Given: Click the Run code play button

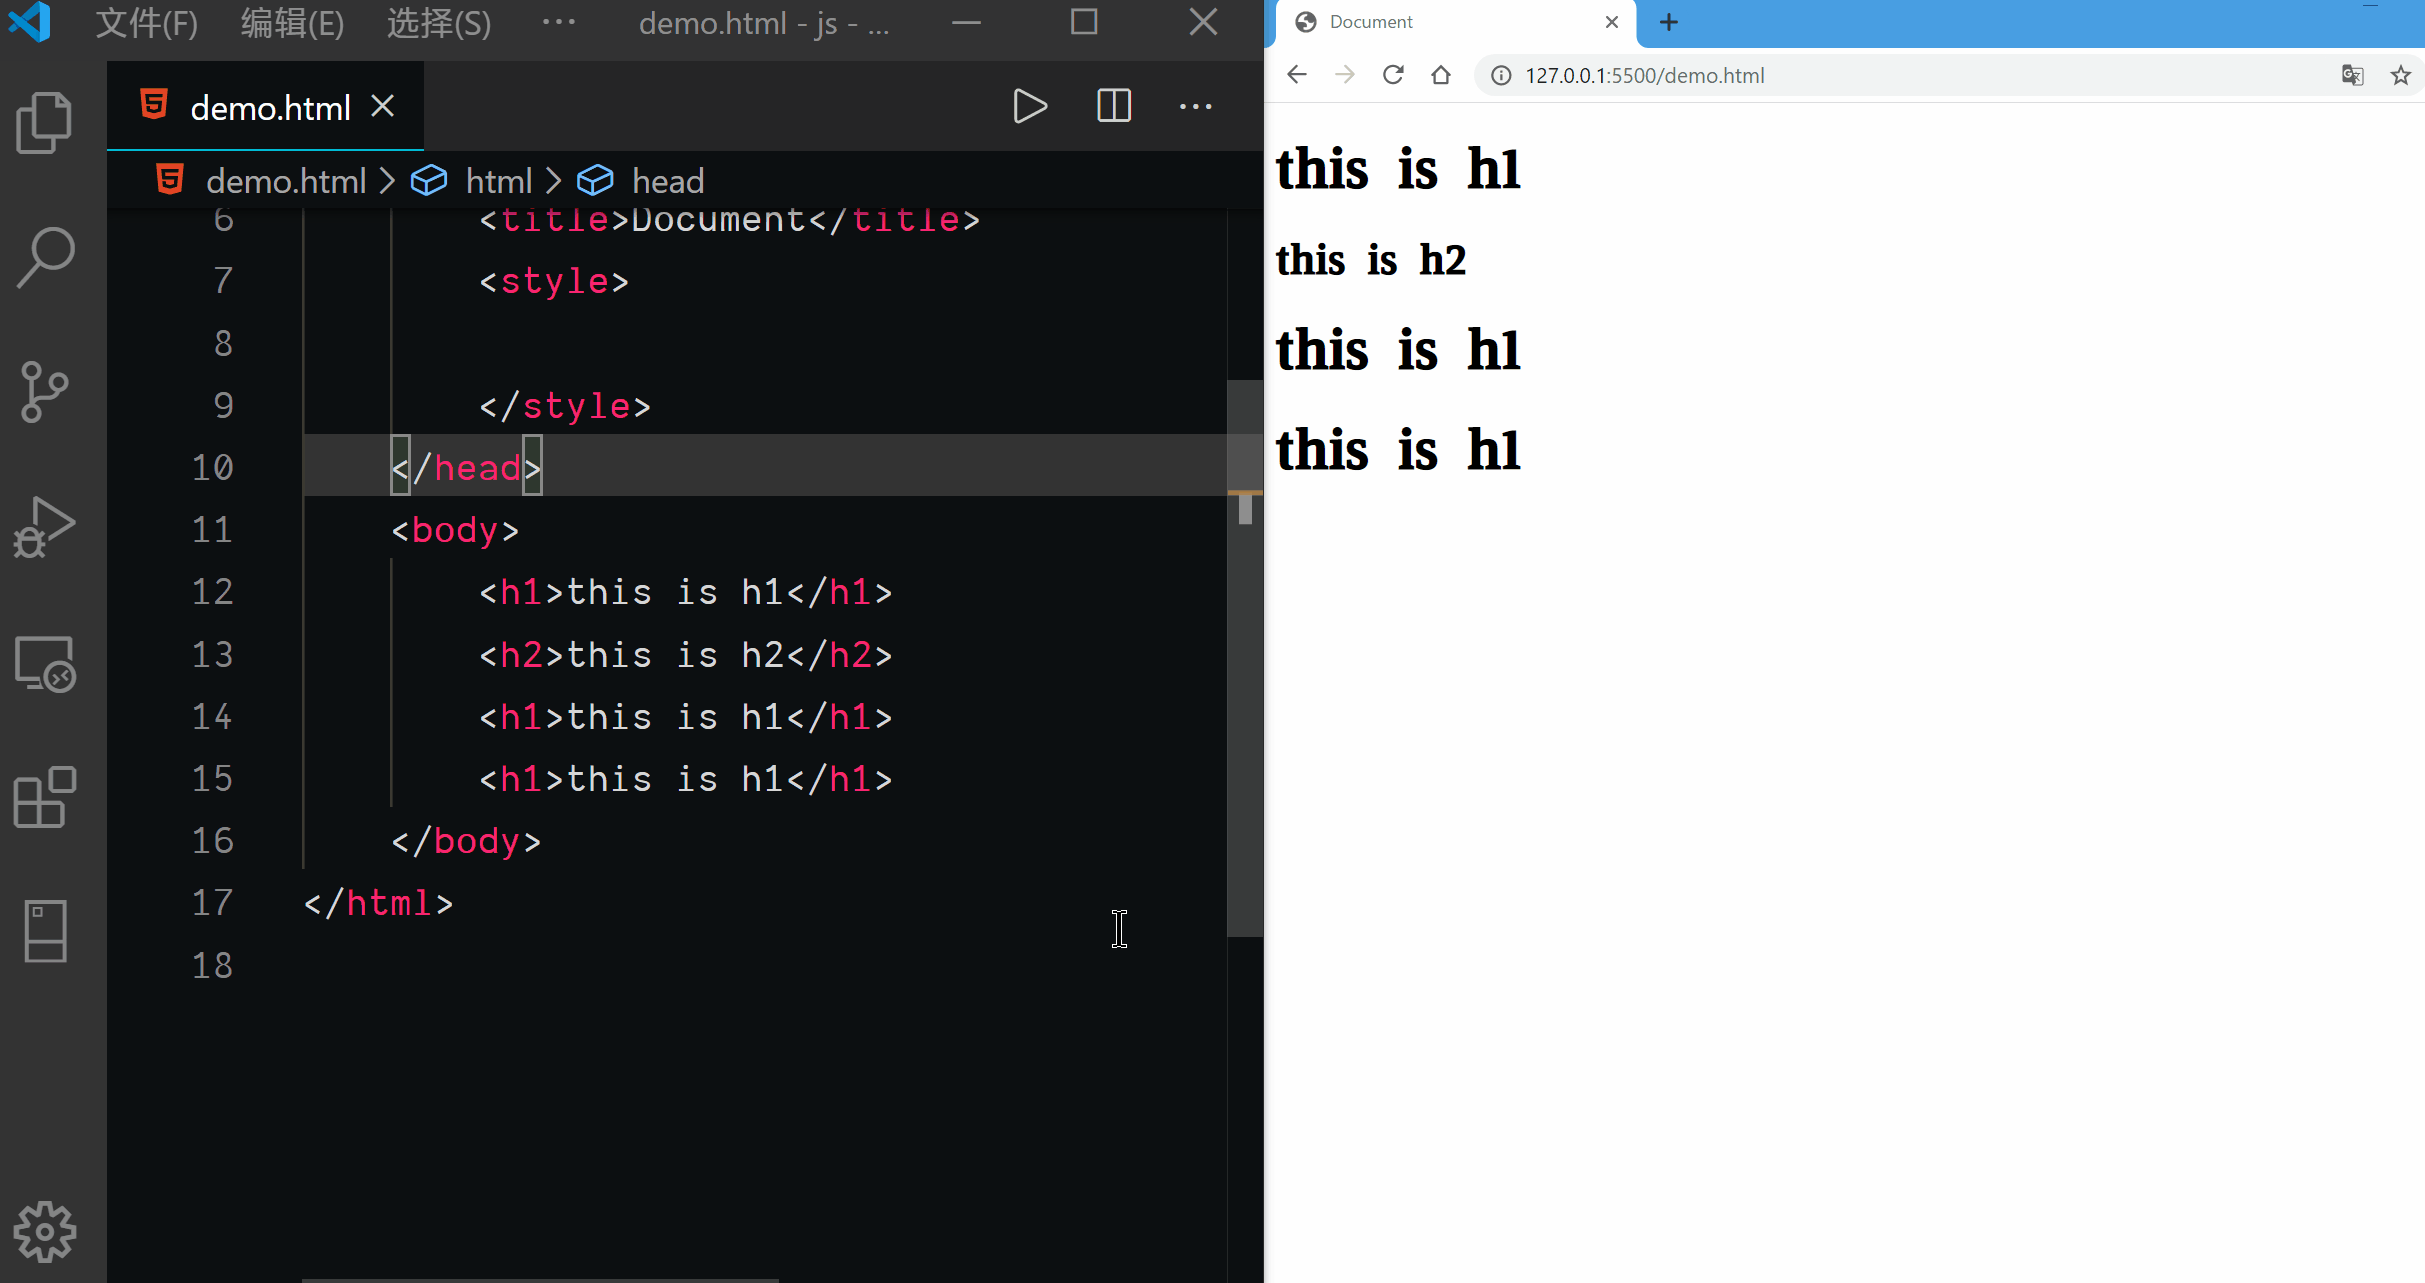Looking at the screenshot, I should coord(1029,106).
